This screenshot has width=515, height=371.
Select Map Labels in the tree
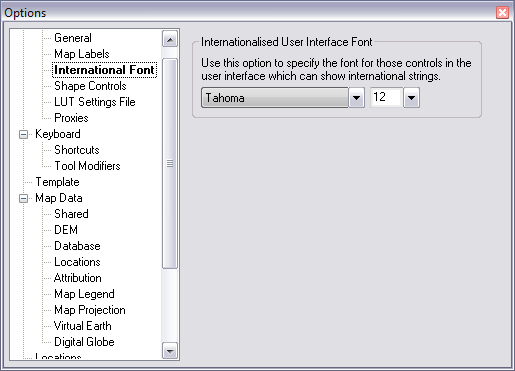coord(82,54)
